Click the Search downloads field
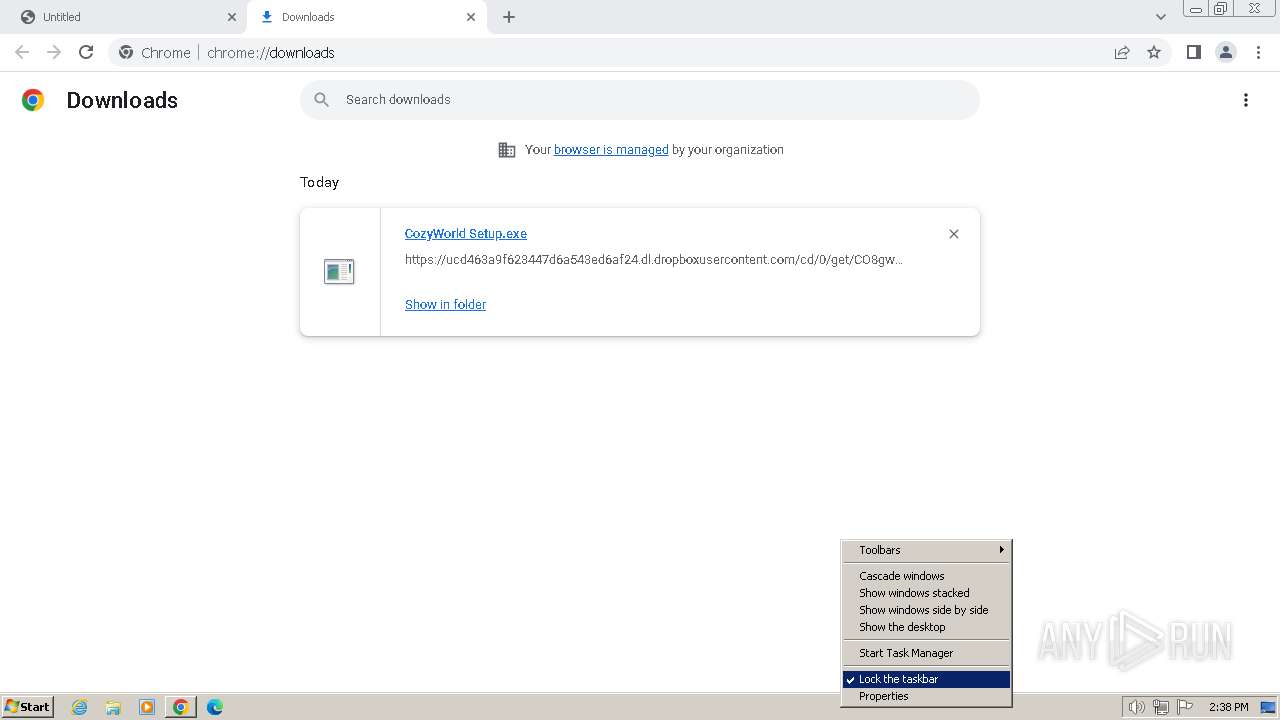The width and height of the screenshot is (1280, 720). tap(640, 100)
